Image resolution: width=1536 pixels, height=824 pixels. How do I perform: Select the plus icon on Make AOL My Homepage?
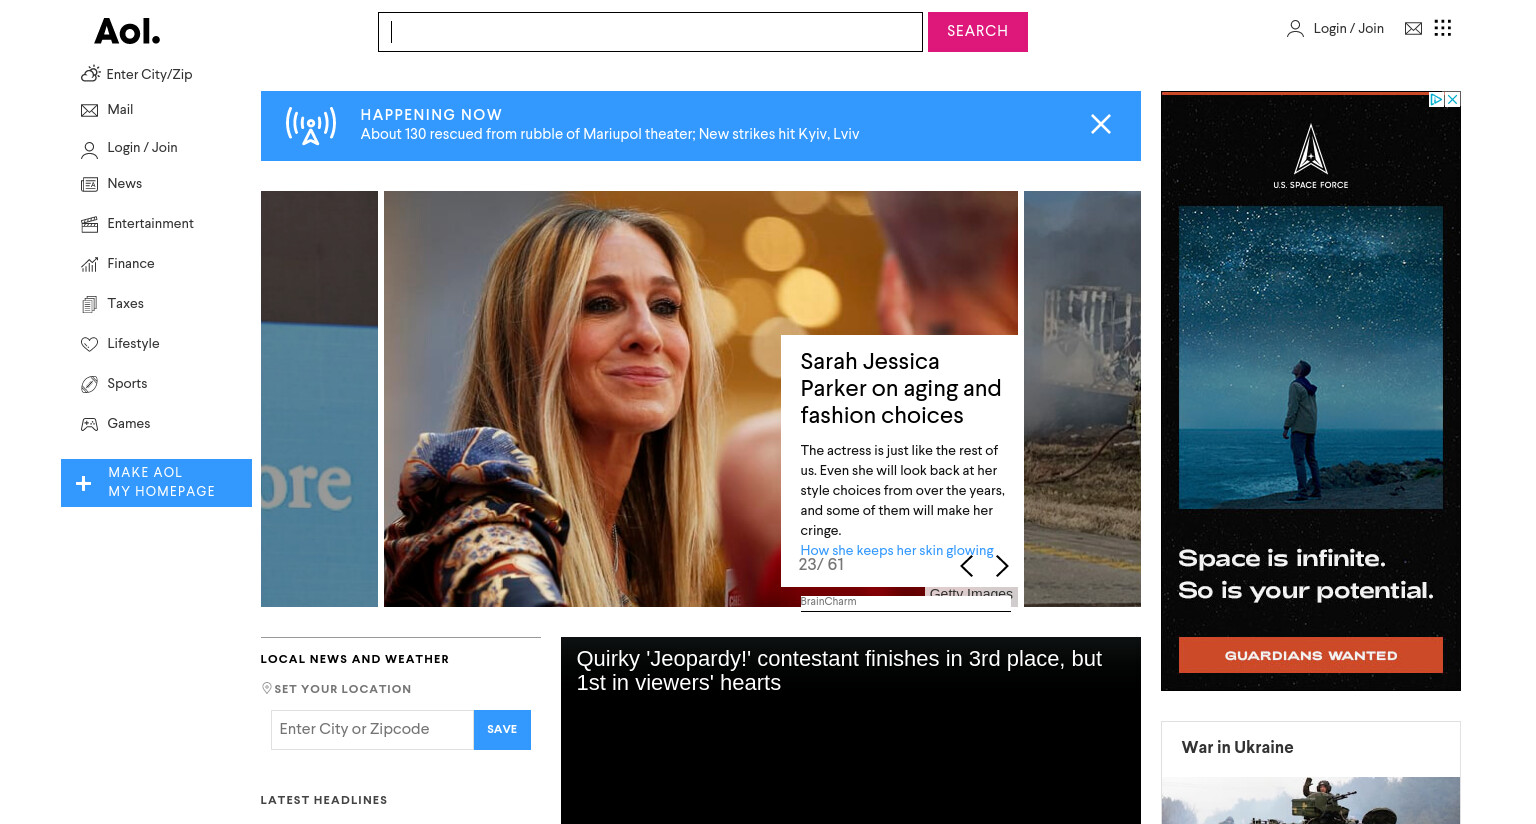(x=84, y=483)
